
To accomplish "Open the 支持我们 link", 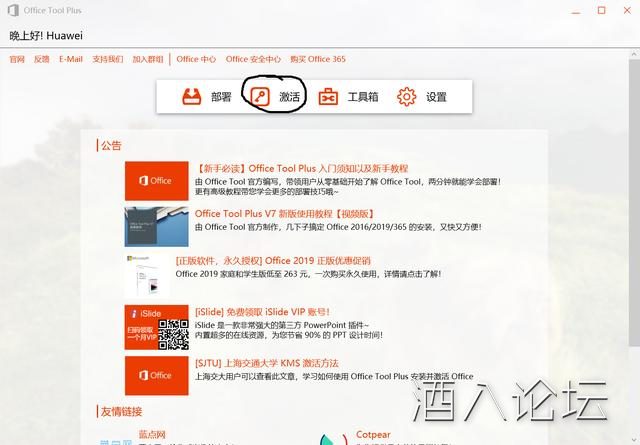I will point(108,59).
